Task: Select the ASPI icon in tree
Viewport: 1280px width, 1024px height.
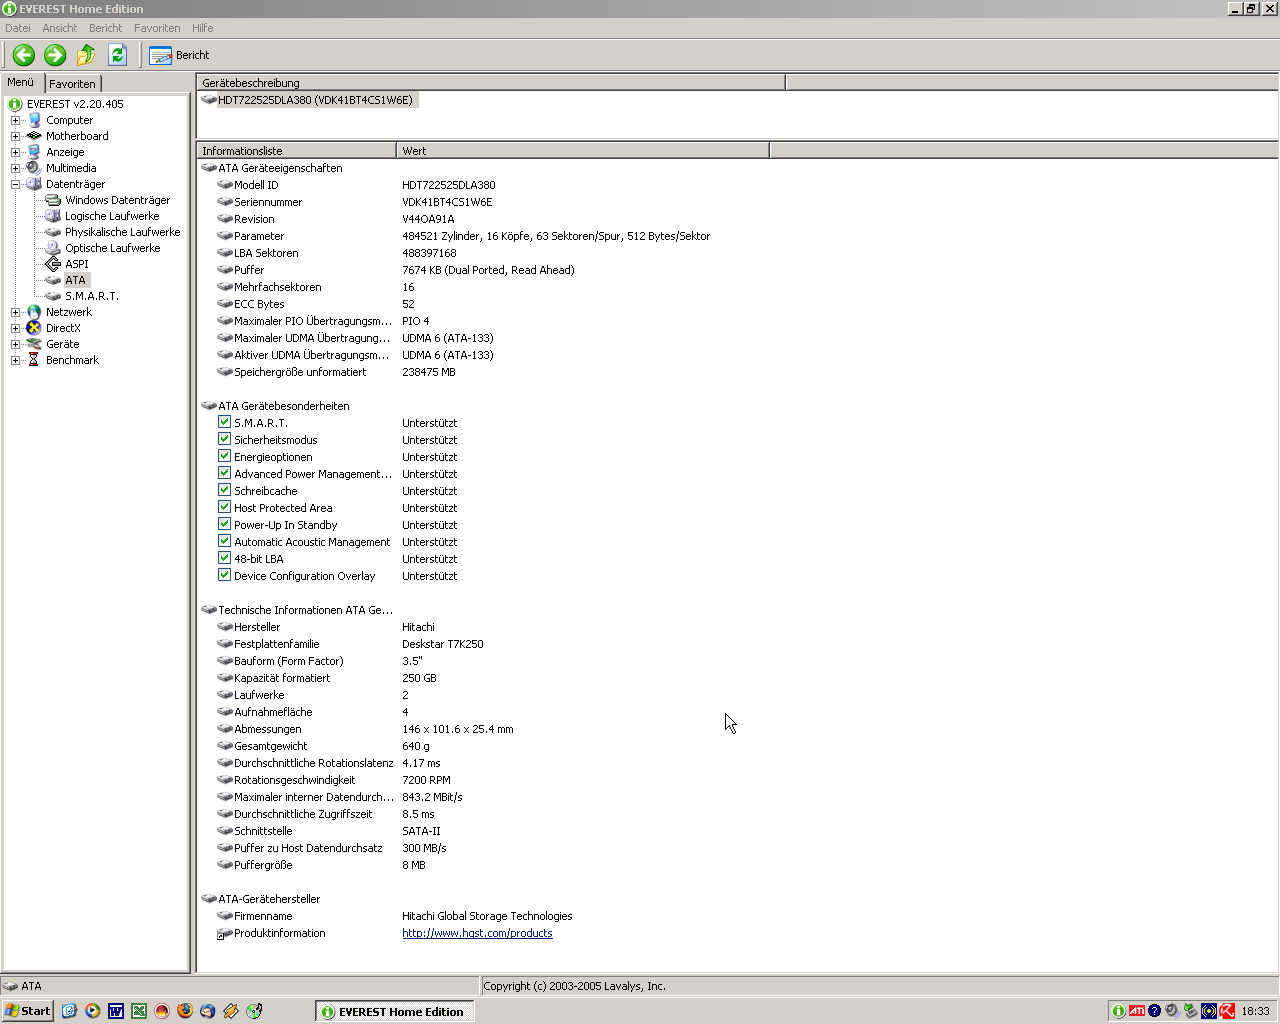Action: click(53, 264)
